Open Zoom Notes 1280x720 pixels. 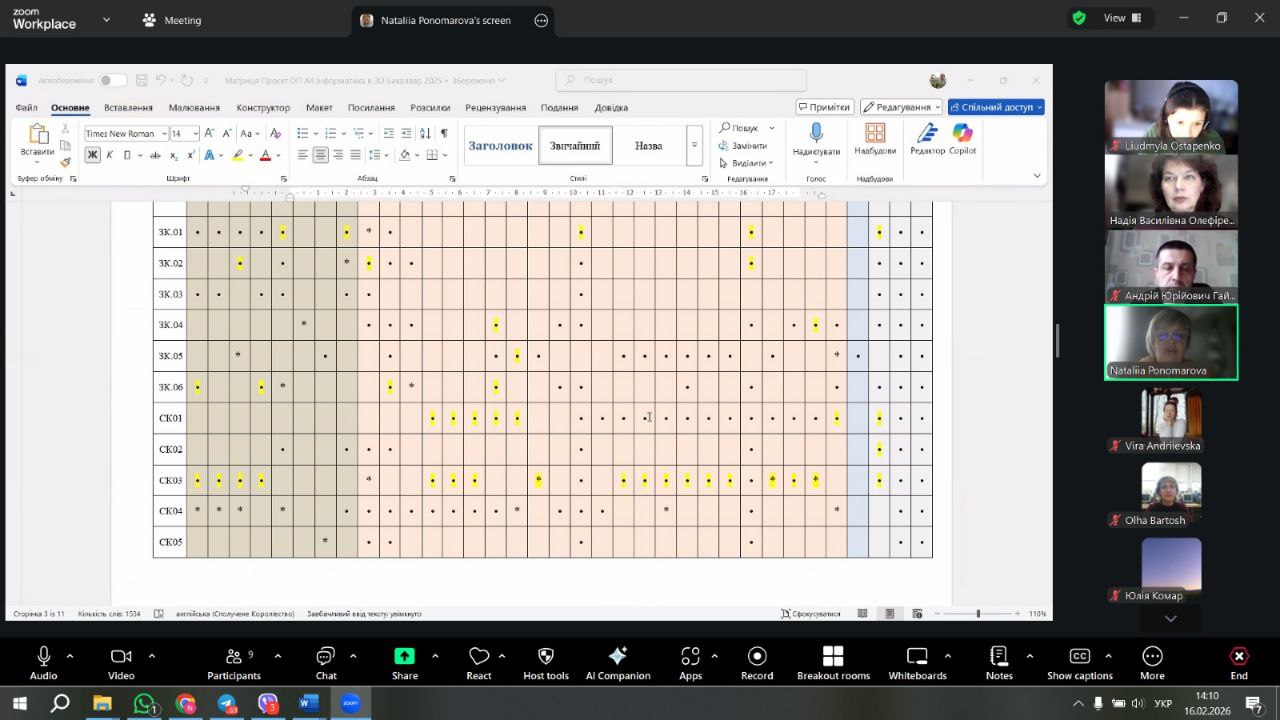pyautogui.click(x=999, y=663)
